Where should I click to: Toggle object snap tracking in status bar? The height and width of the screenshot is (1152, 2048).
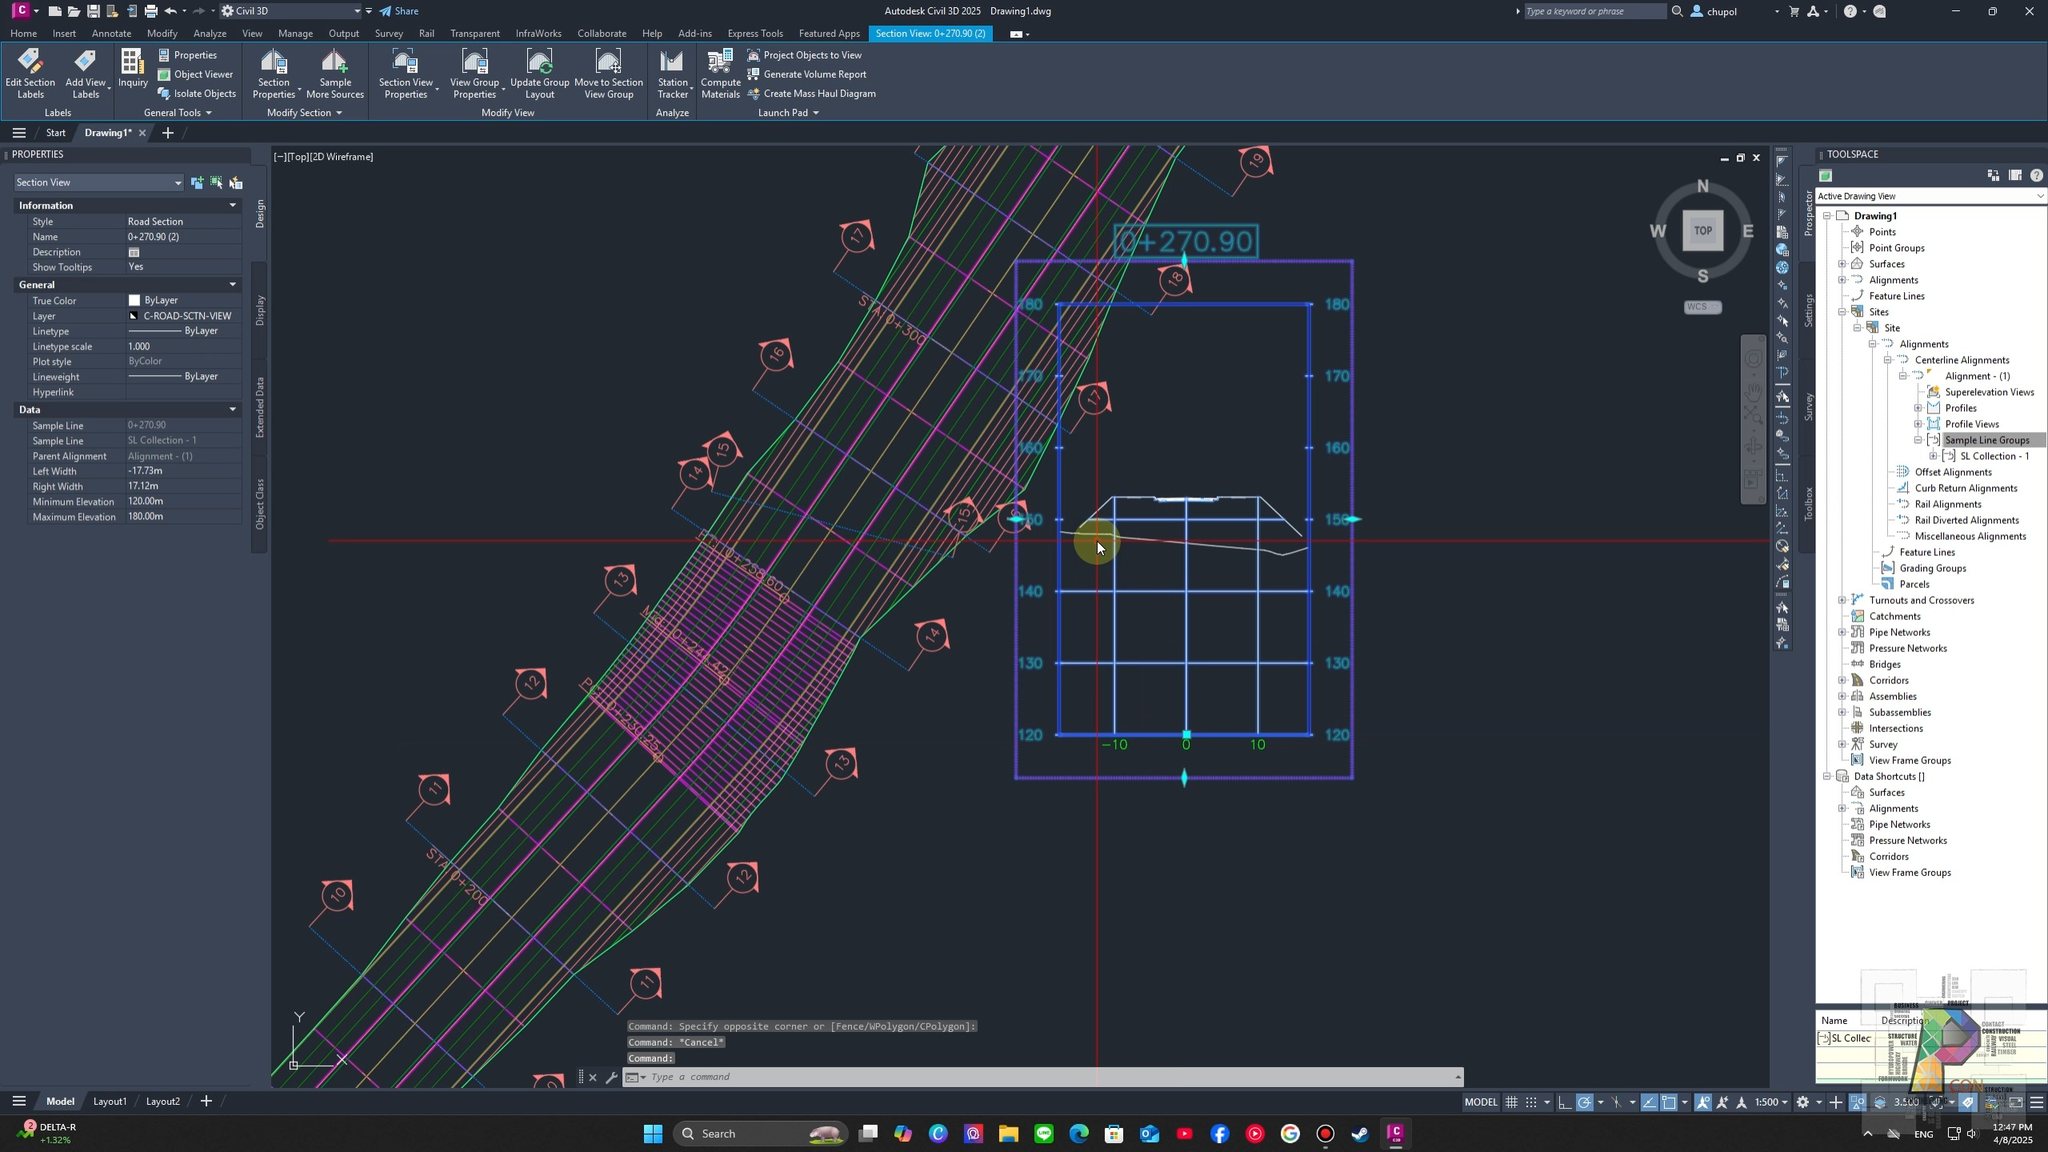(1649, 1102)
